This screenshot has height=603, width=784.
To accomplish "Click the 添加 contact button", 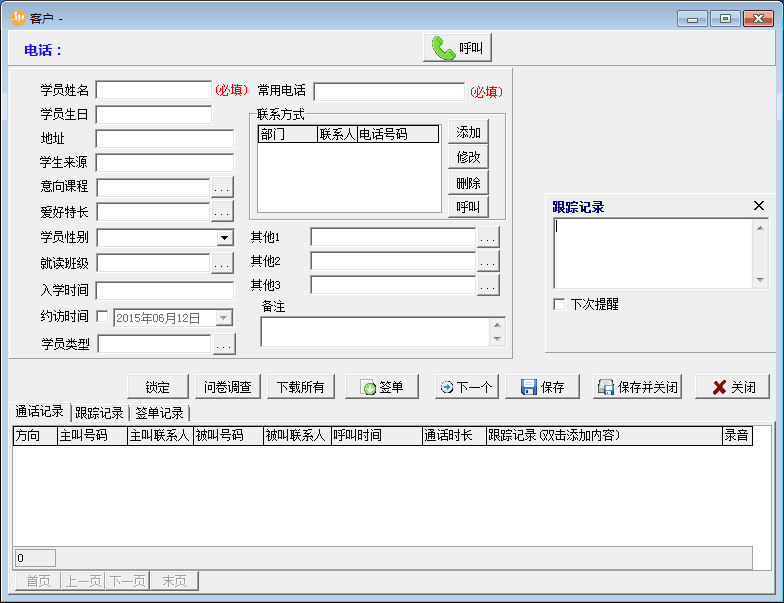I will 468,132.
